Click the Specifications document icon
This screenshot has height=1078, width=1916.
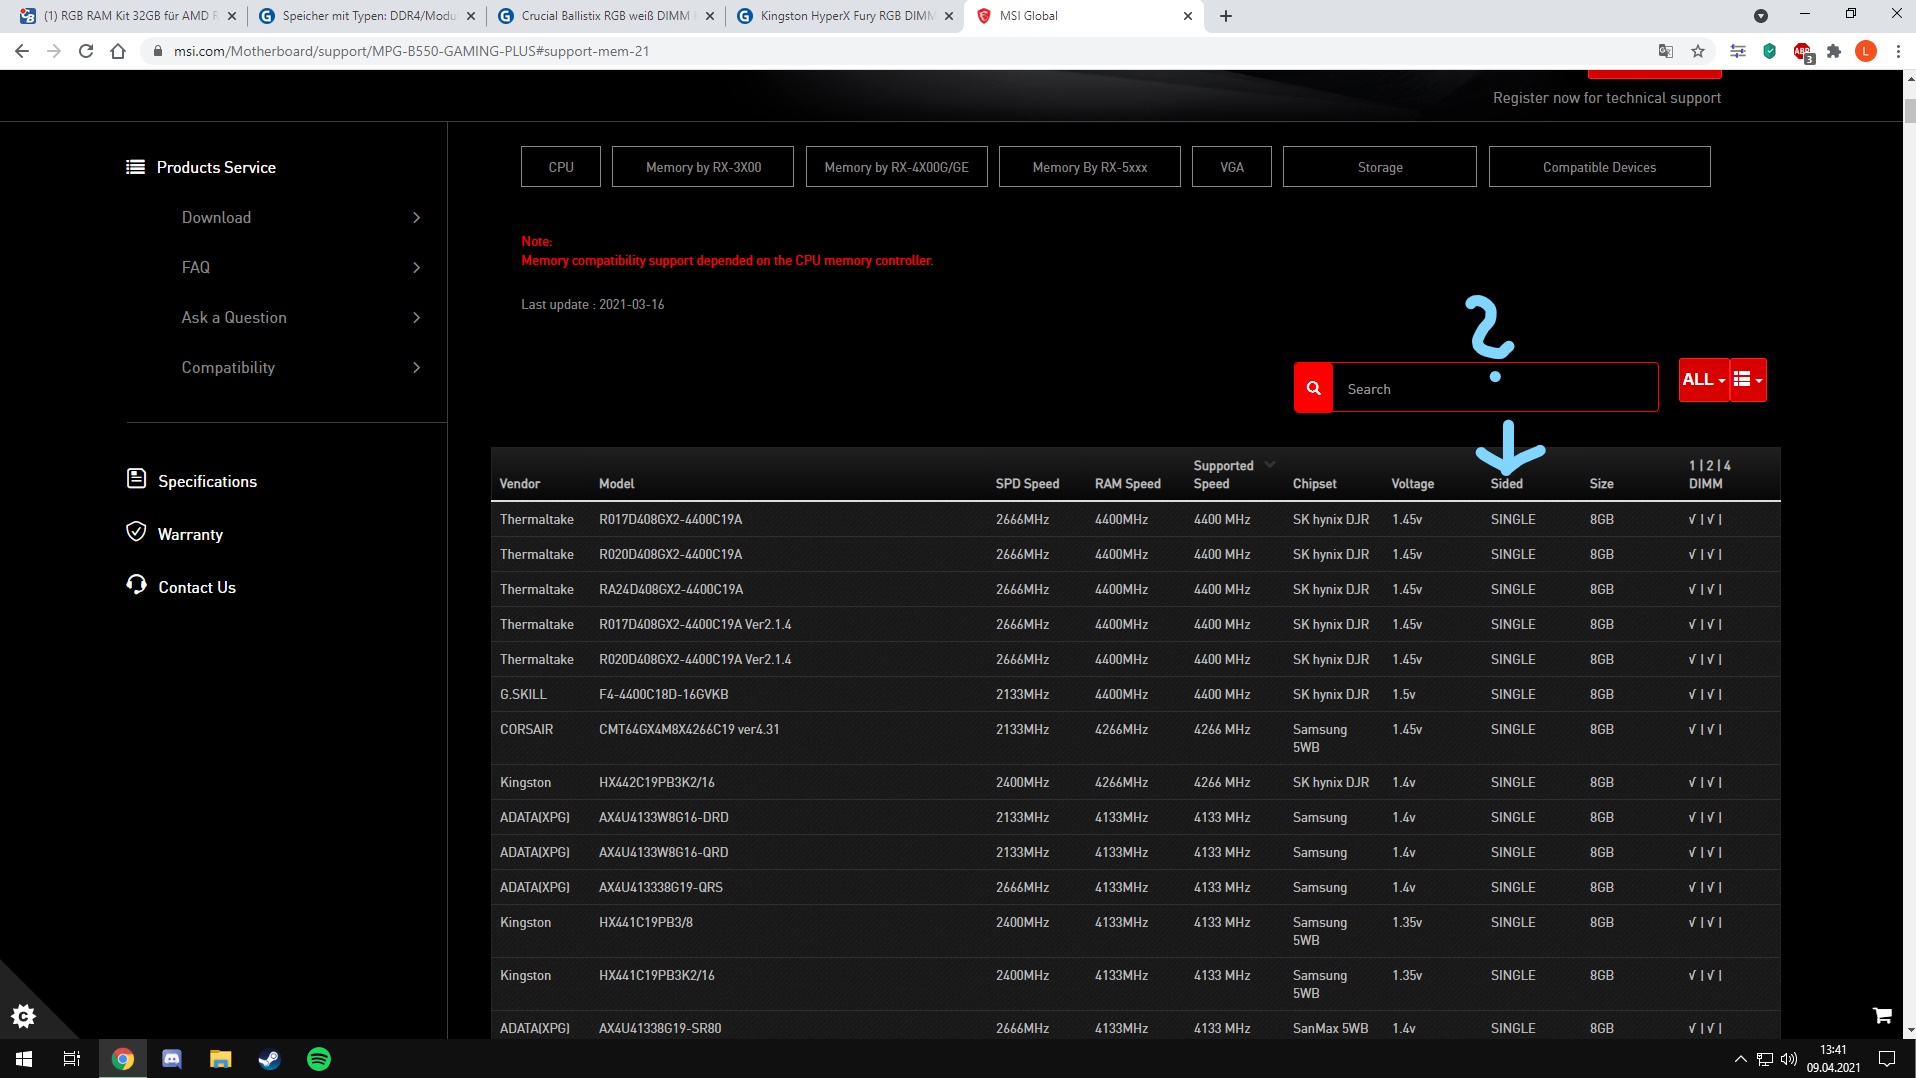[x=137, y=479]
